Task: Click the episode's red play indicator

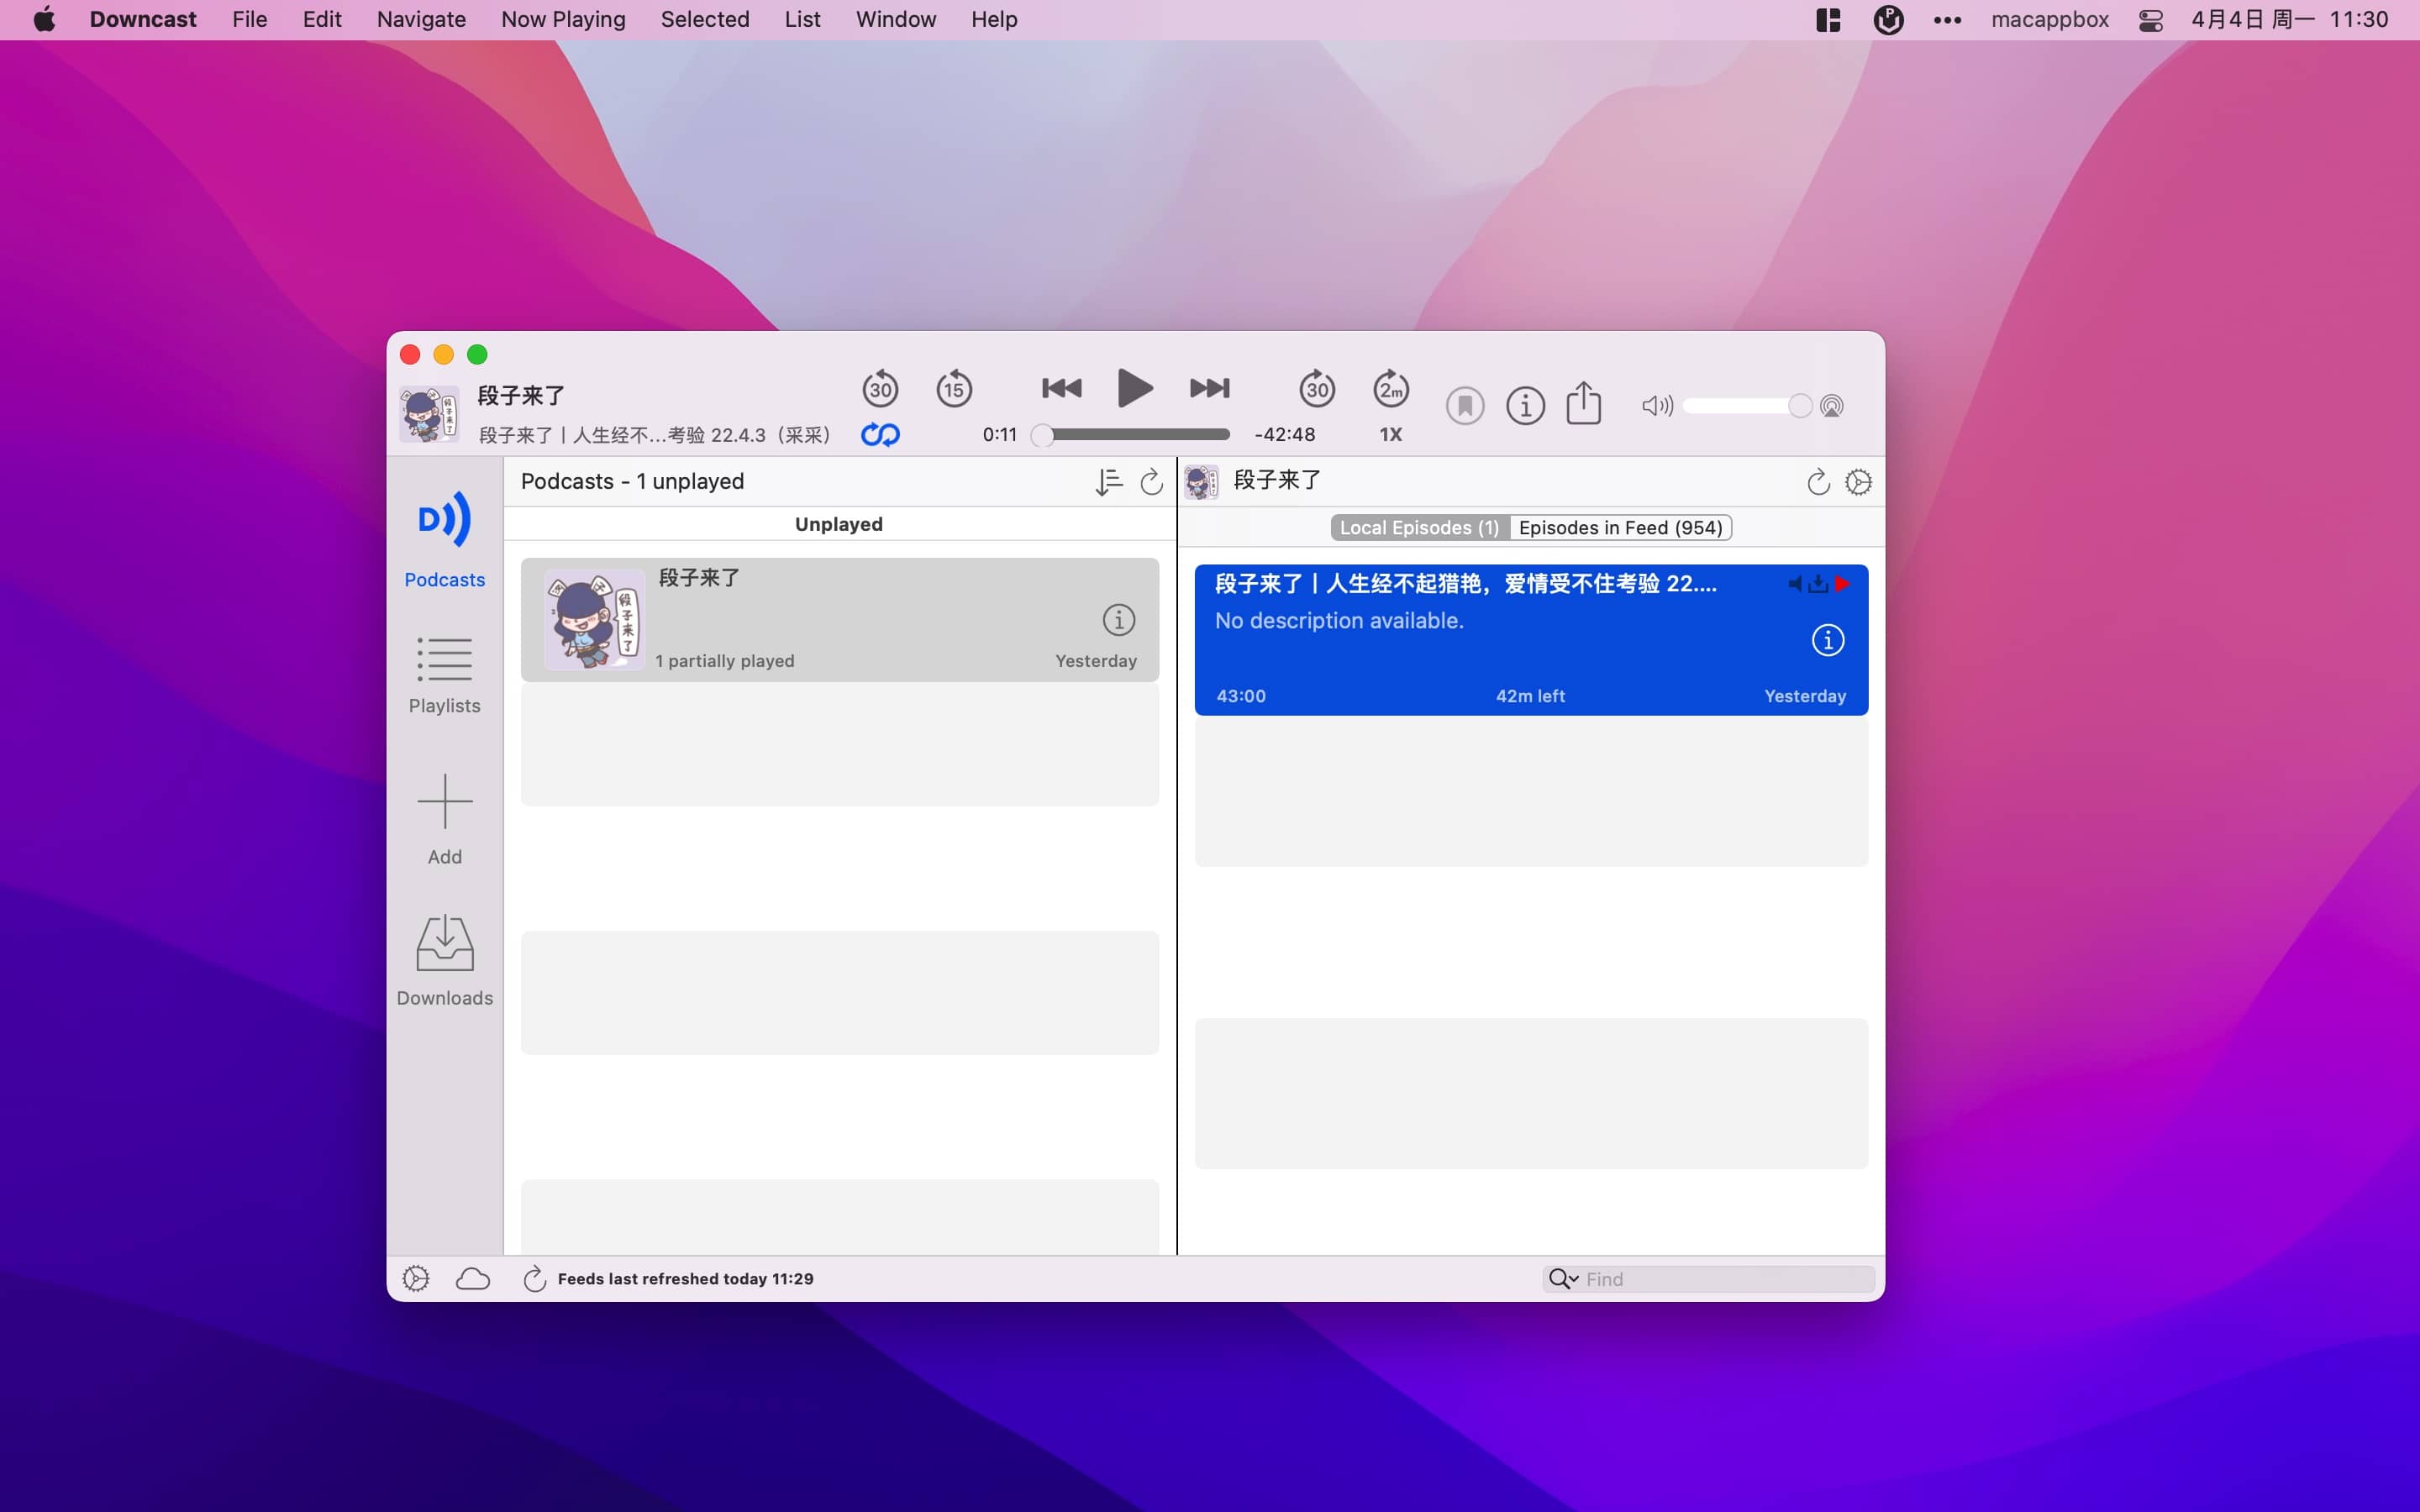Action: coord(1843,583)
